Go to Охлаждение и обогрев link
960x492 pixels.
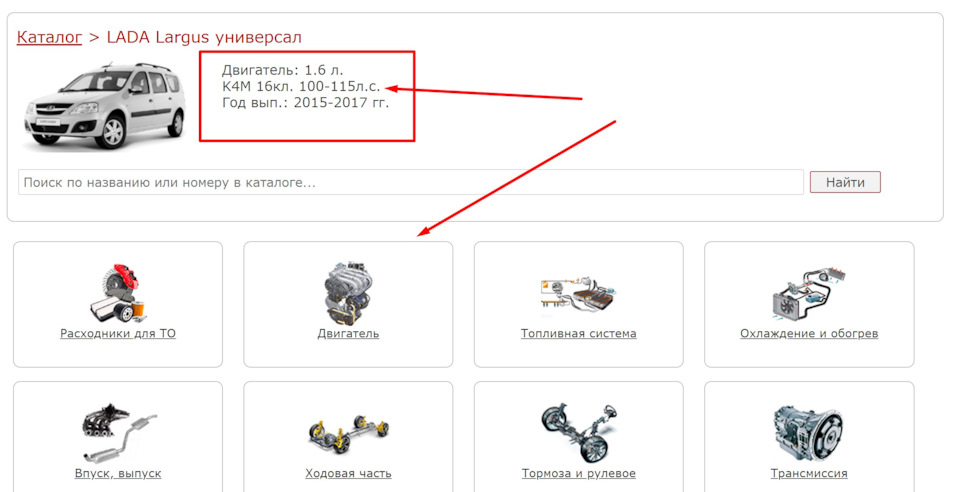click(809, 334)
